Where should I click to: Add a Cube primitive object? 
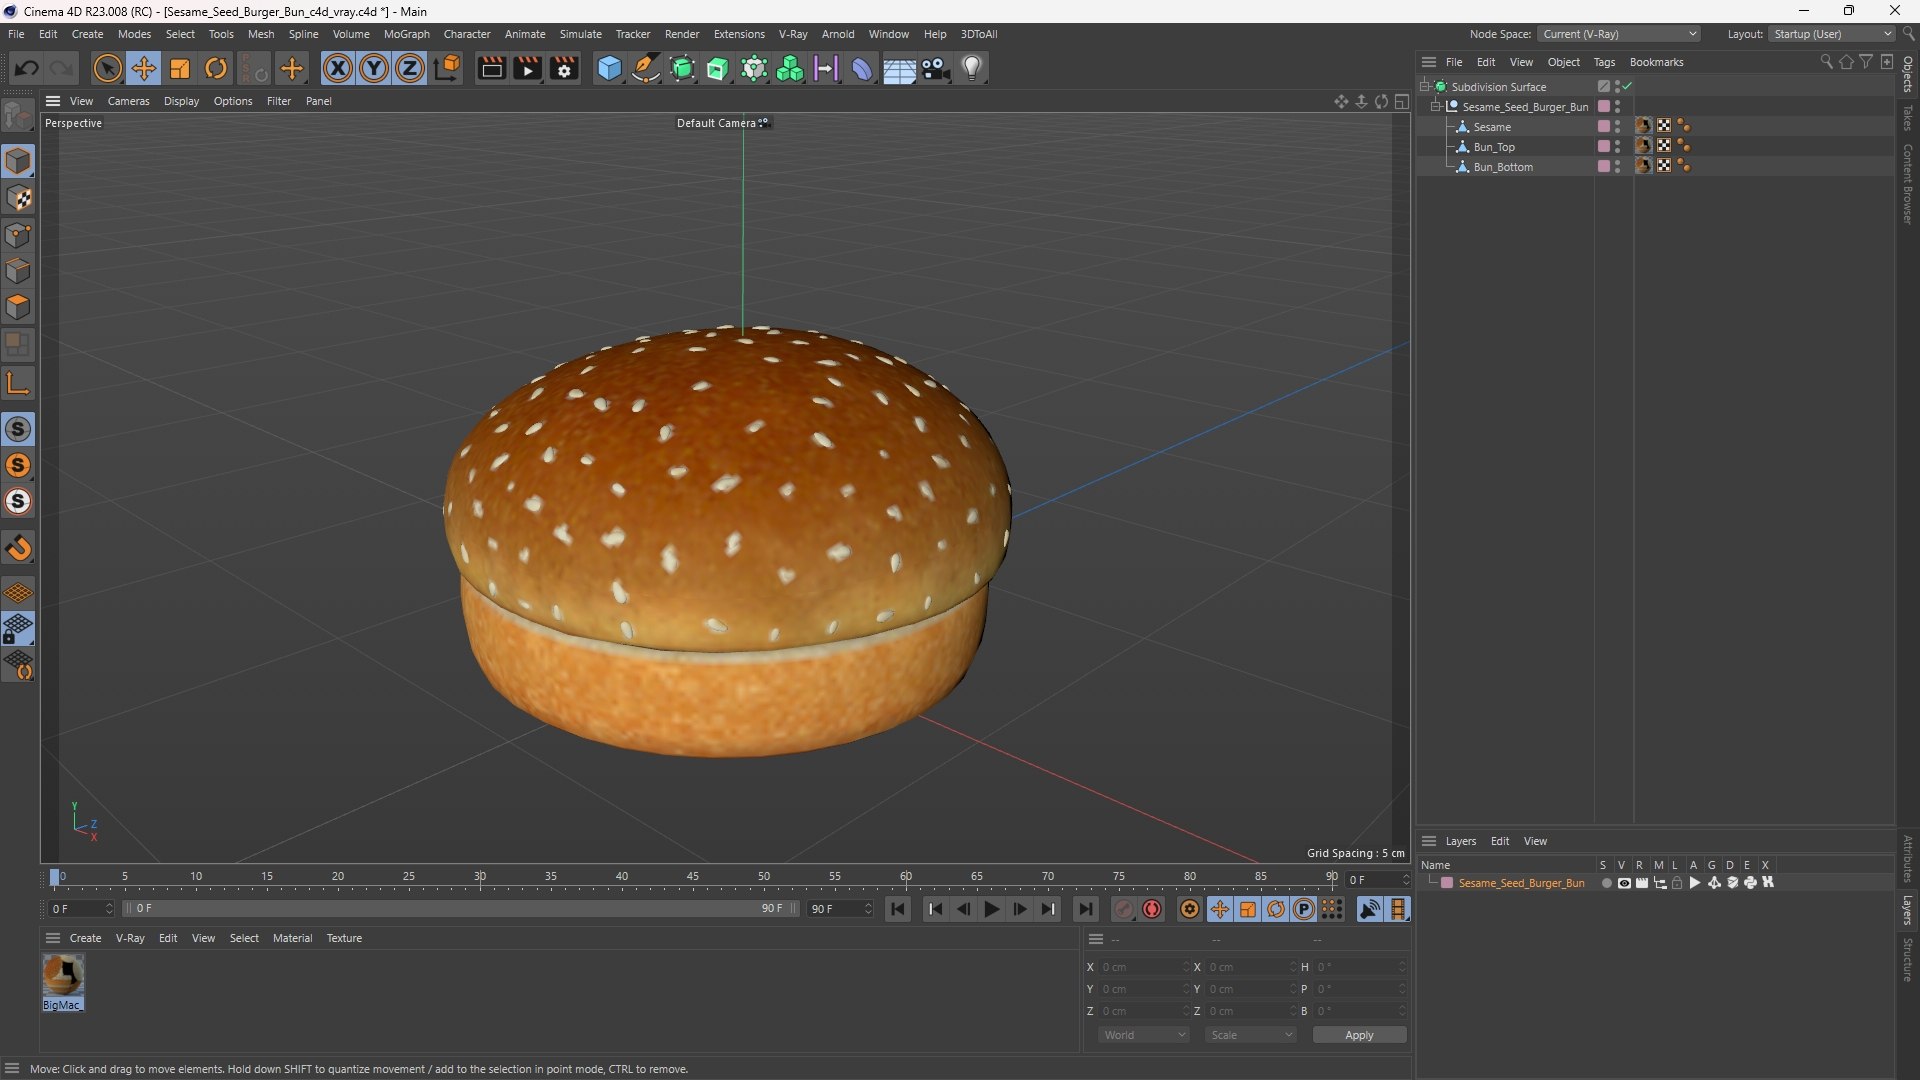pyautogui.click(x=609, y=68)
